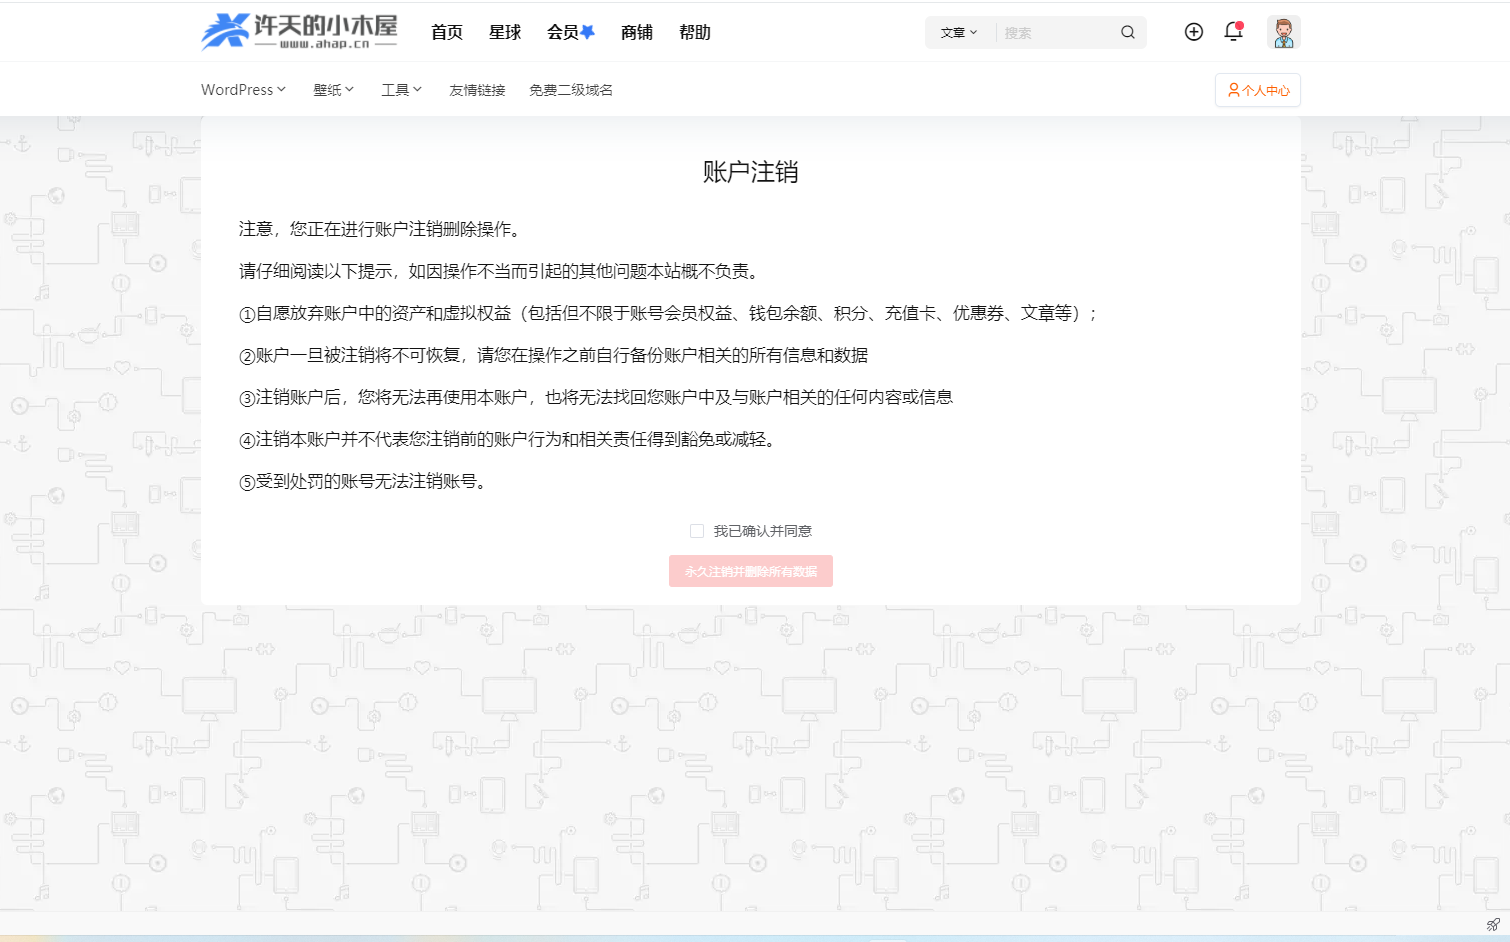Click the 永久注销并删除所有数据 button

tap(750, 571)
